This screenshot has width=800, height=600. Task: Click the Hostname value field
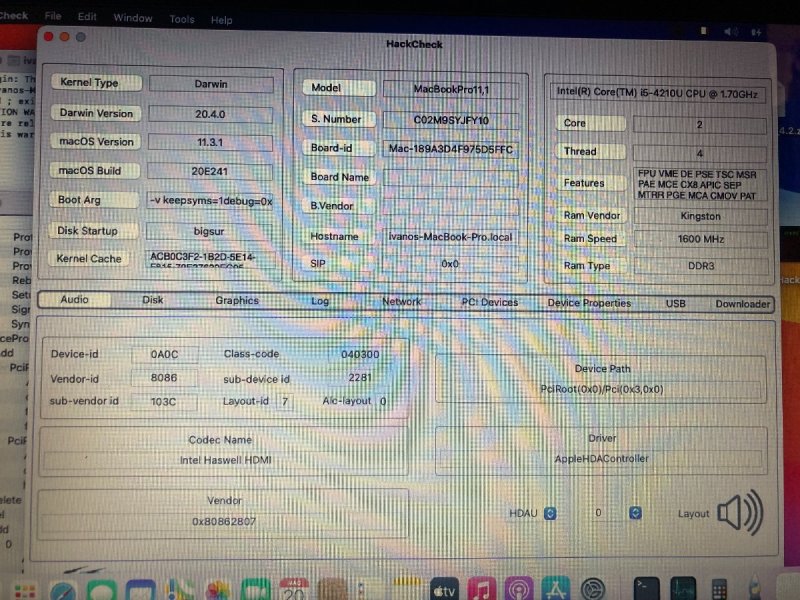[451, 237]
